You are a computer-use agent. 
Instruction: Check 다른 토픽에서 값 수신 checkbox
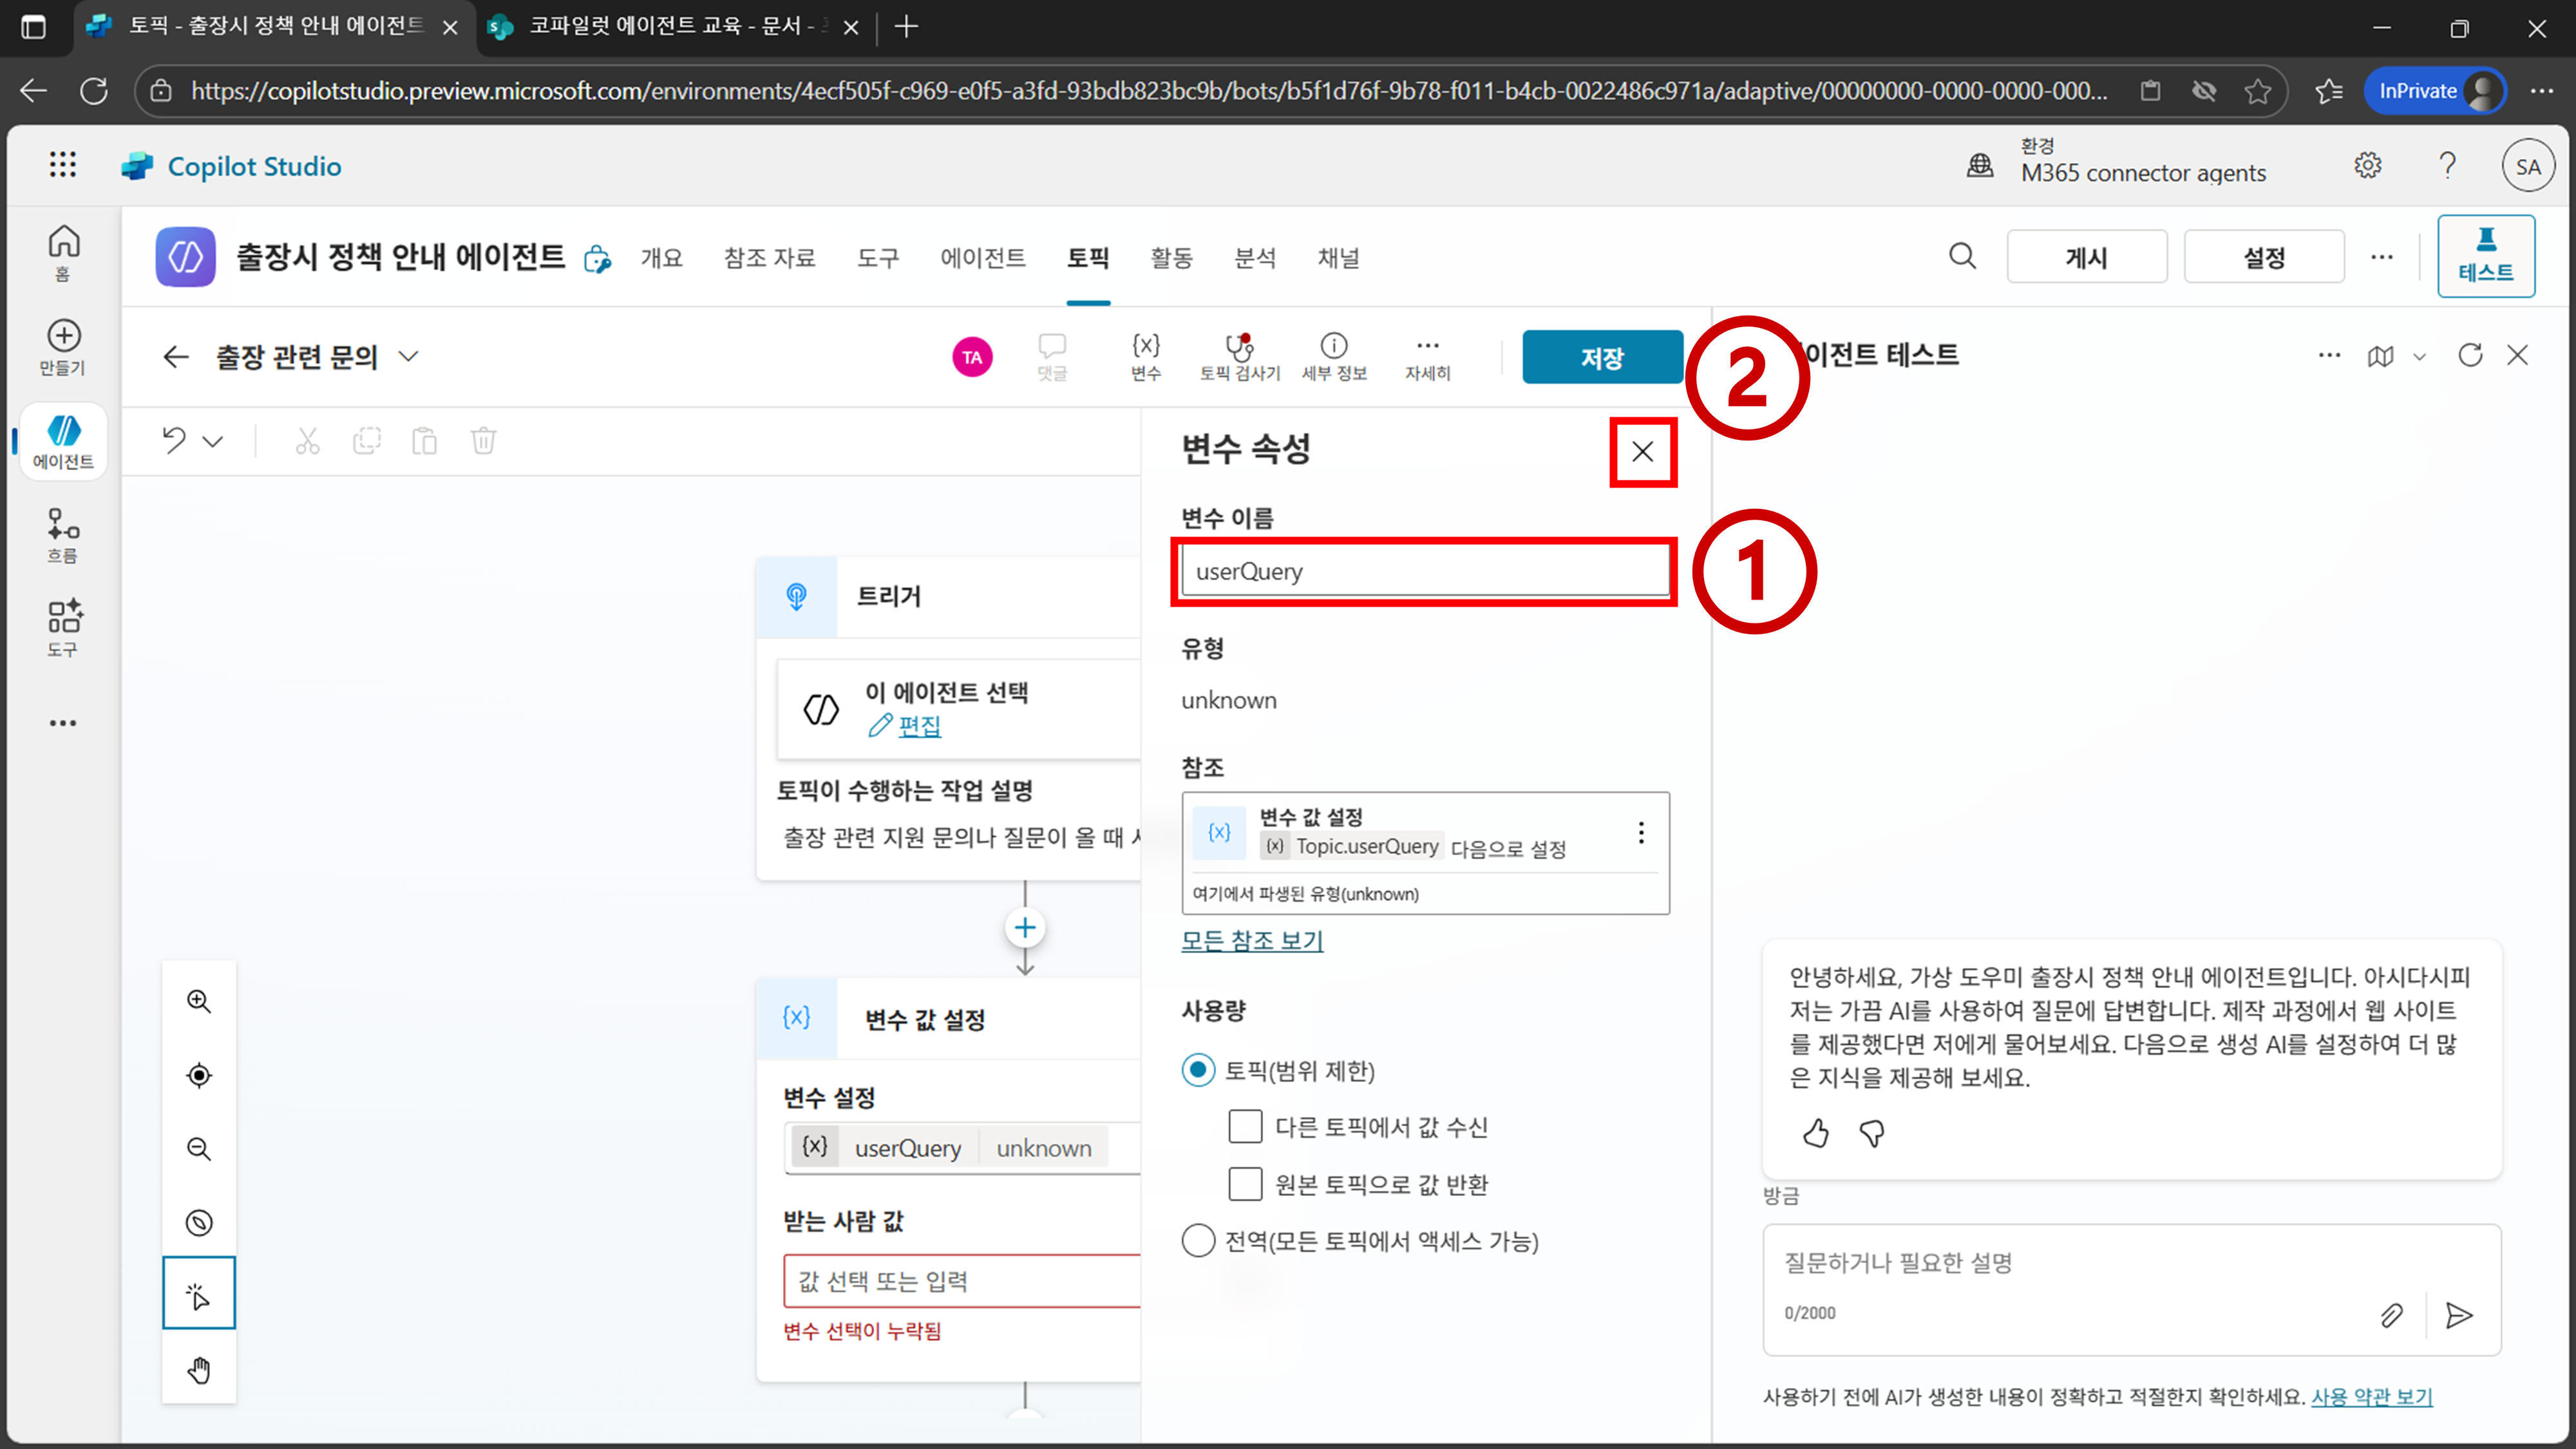pos(1245,1127)
